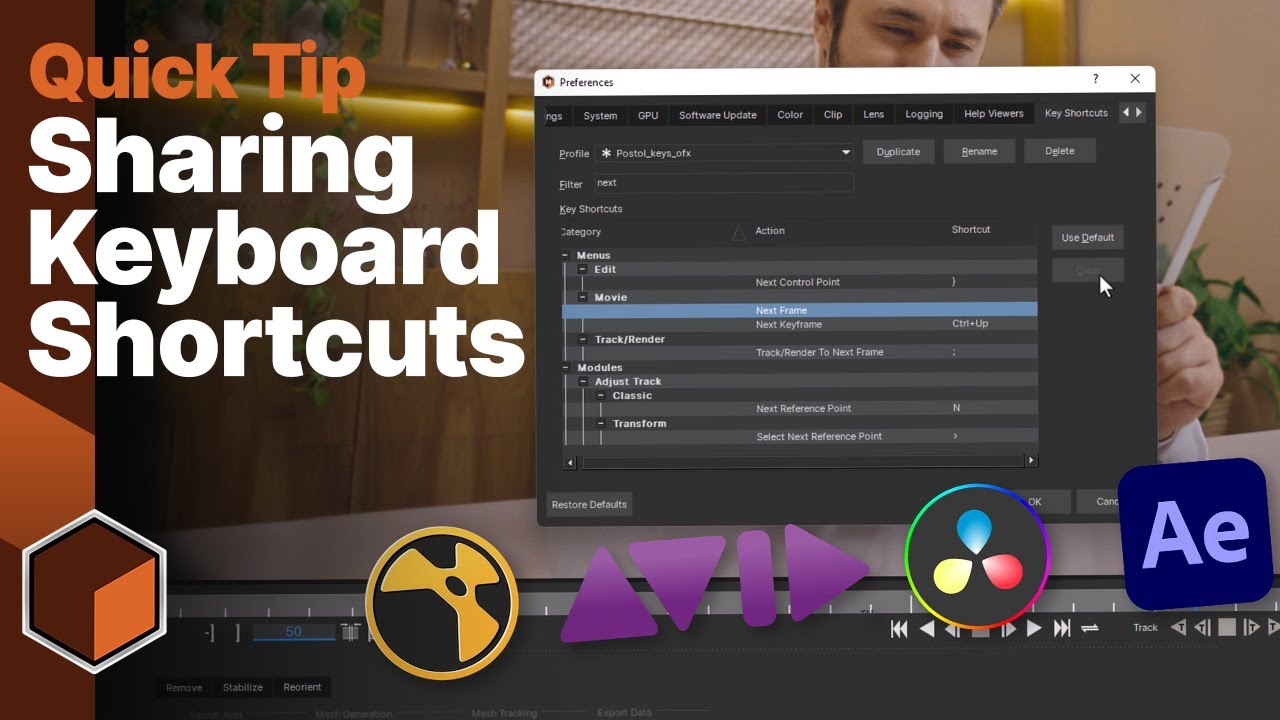Image resolution: width=1280 pixels, height=720 pixels.
Task: Select the 'Next Reference Point' action row
Action: click(x=800, y=408)
